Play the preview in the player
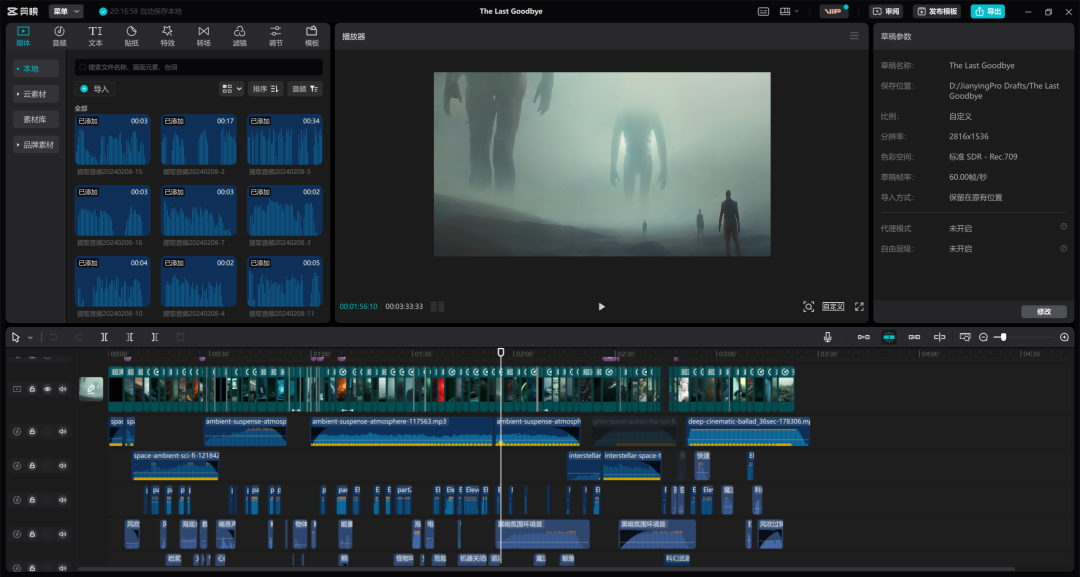Viewport: 1080px width, 577px height. point(601,306)
